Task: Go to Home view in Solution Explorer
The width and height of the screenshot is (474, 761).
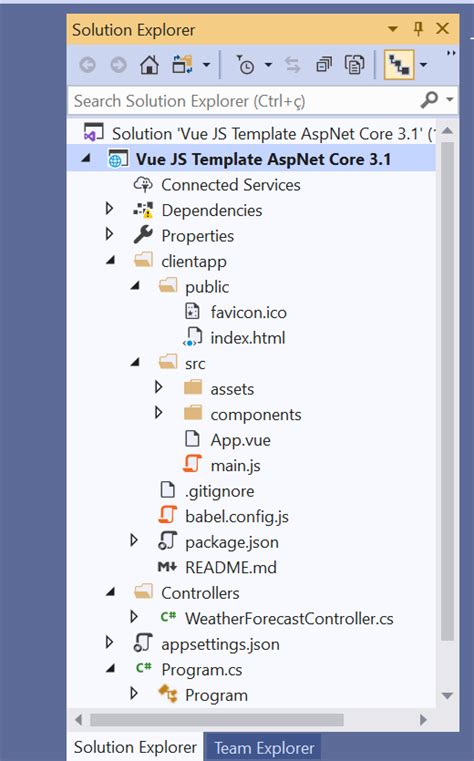Action: 149,64
